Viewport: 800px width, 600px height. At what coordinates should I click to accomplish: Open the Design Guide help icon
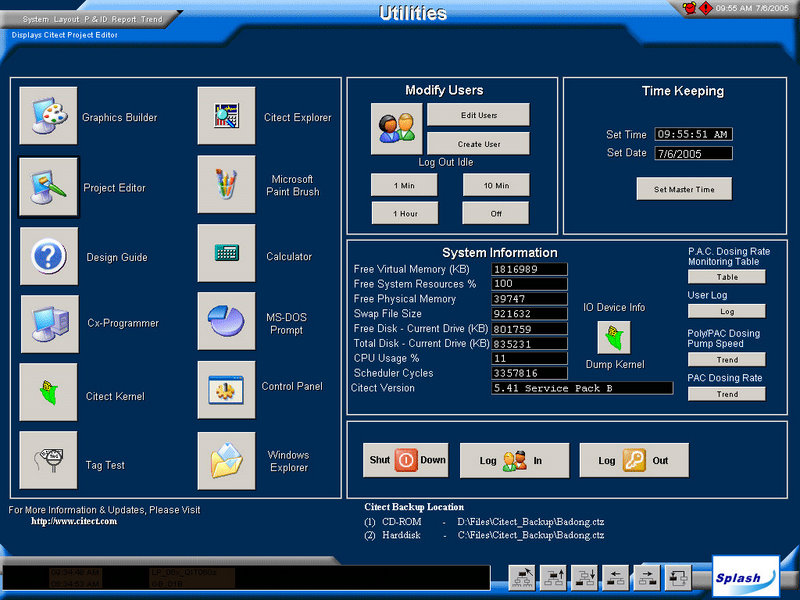[x=48, y=256]
